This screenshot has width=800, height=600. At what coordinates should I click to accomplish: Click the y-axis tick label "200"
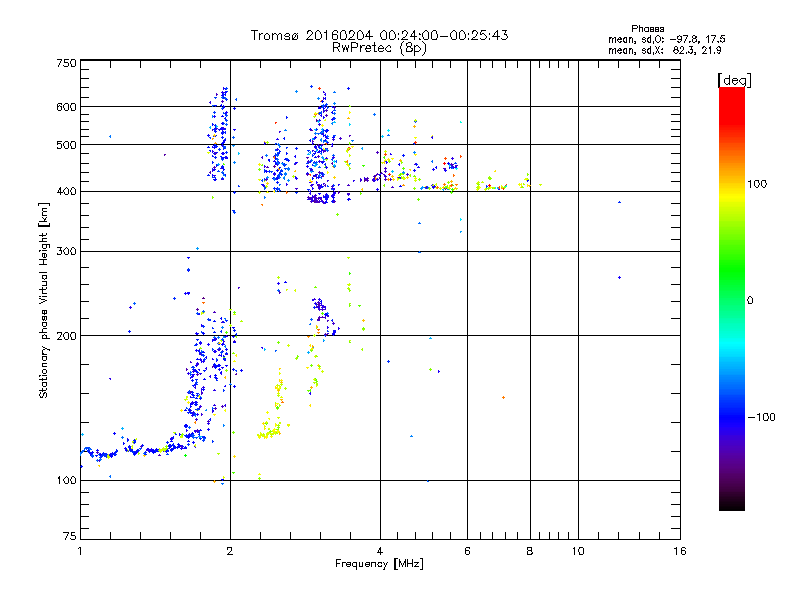click(66, 336)
